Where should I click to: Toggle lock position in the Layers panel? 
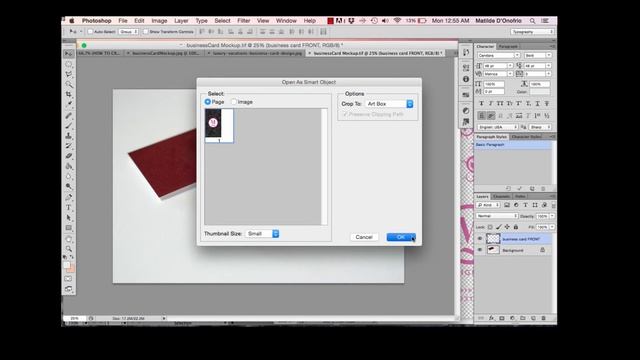coord(507,227)
